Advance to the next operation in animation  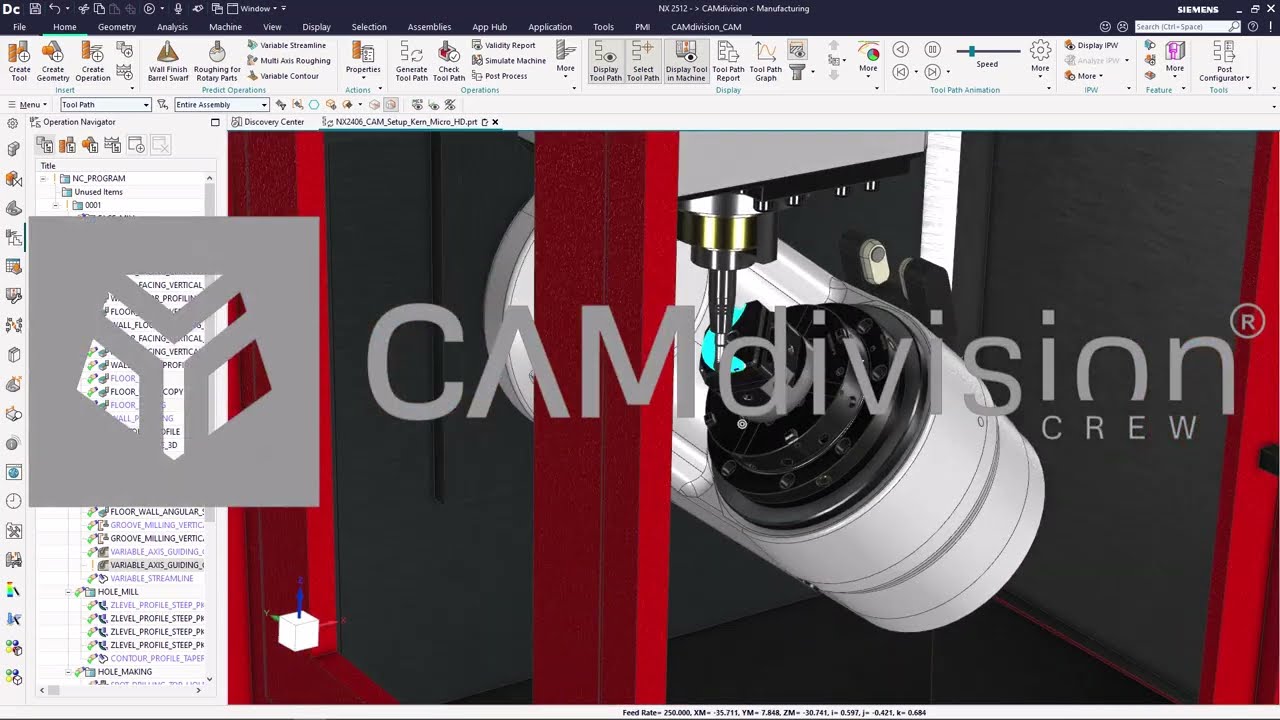pos(932,72)
